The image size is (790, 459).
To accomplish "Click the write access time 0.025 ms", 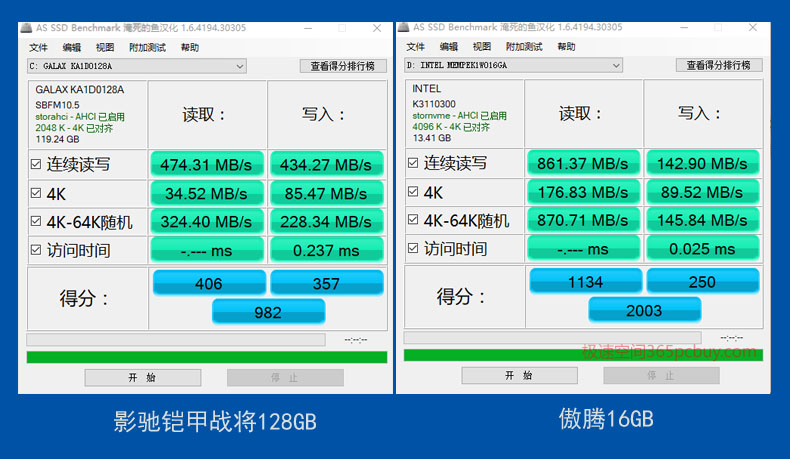I will tap(702, 249).
